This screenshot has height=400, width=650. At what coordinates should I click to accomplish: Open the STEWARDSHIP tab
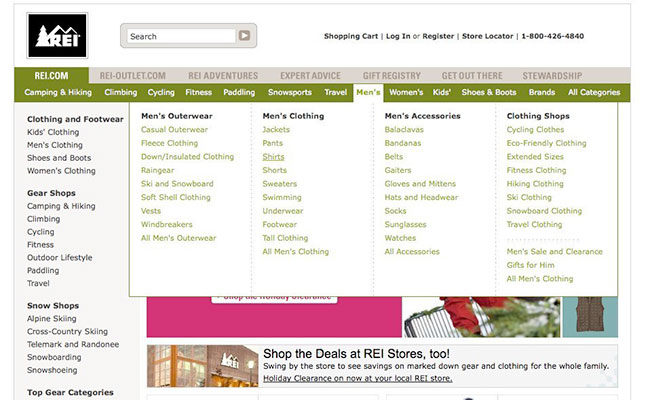(552, 76)
